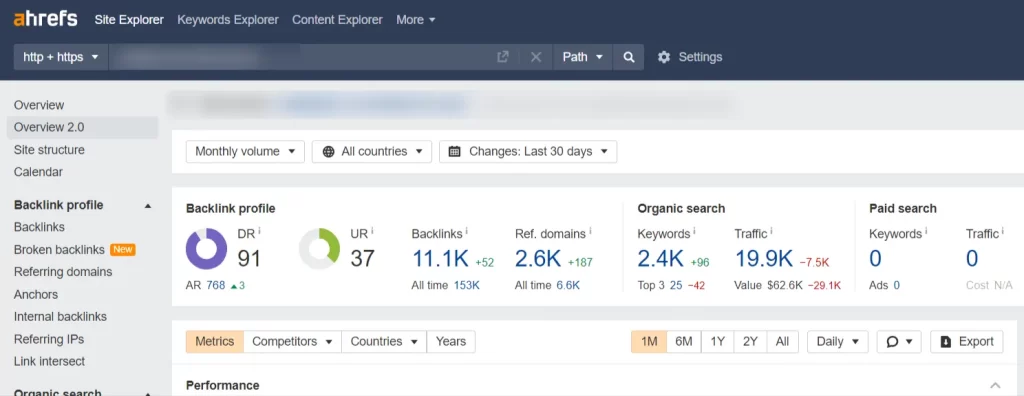Open Changes: Last 30 days dropdown
The width and height of the screenshot is (1024, 396).
(528, 152)
